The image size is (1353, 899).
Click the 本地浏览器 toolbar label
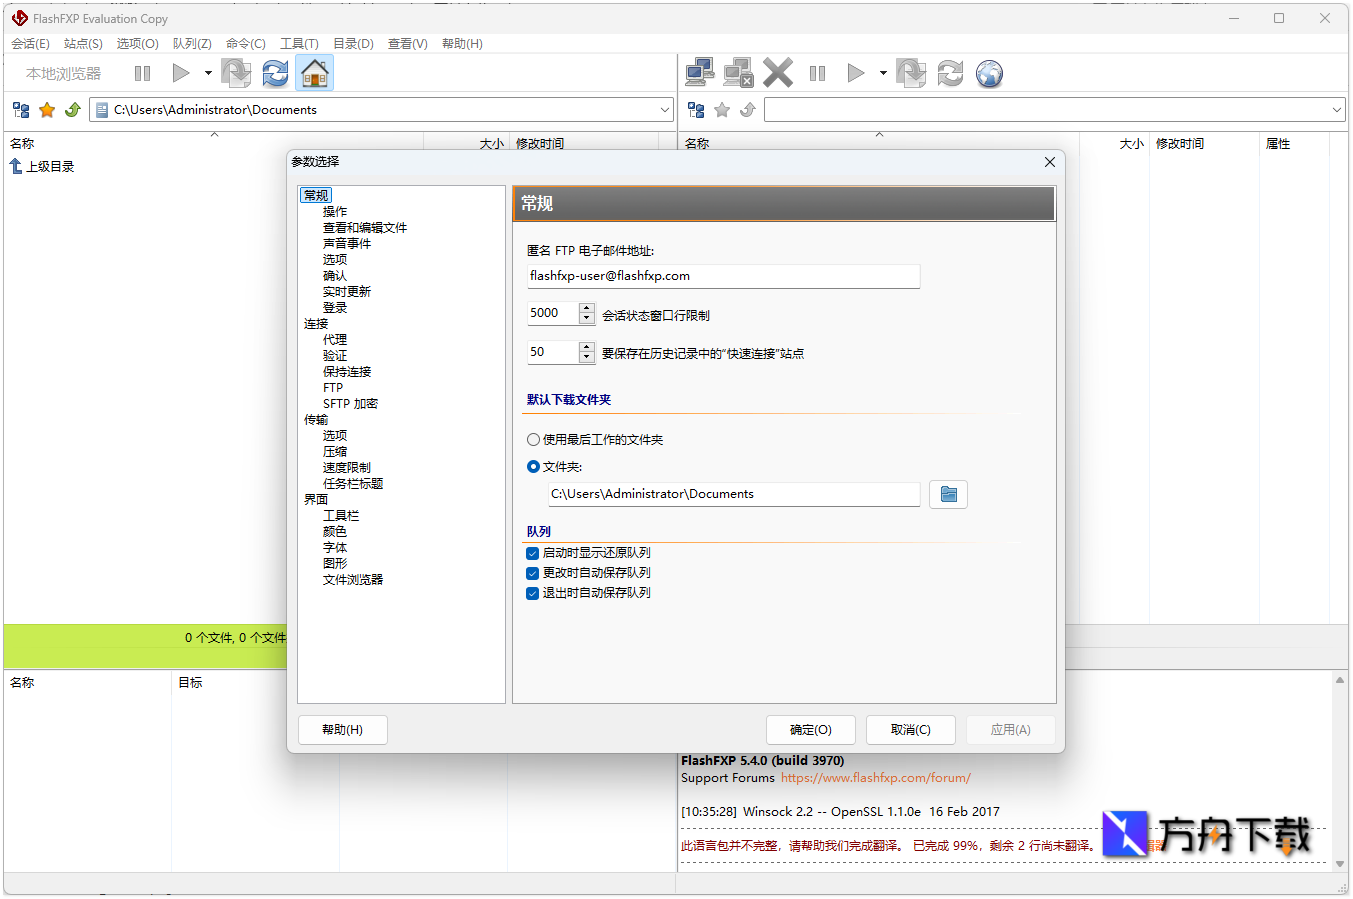[x=64, y=73]
